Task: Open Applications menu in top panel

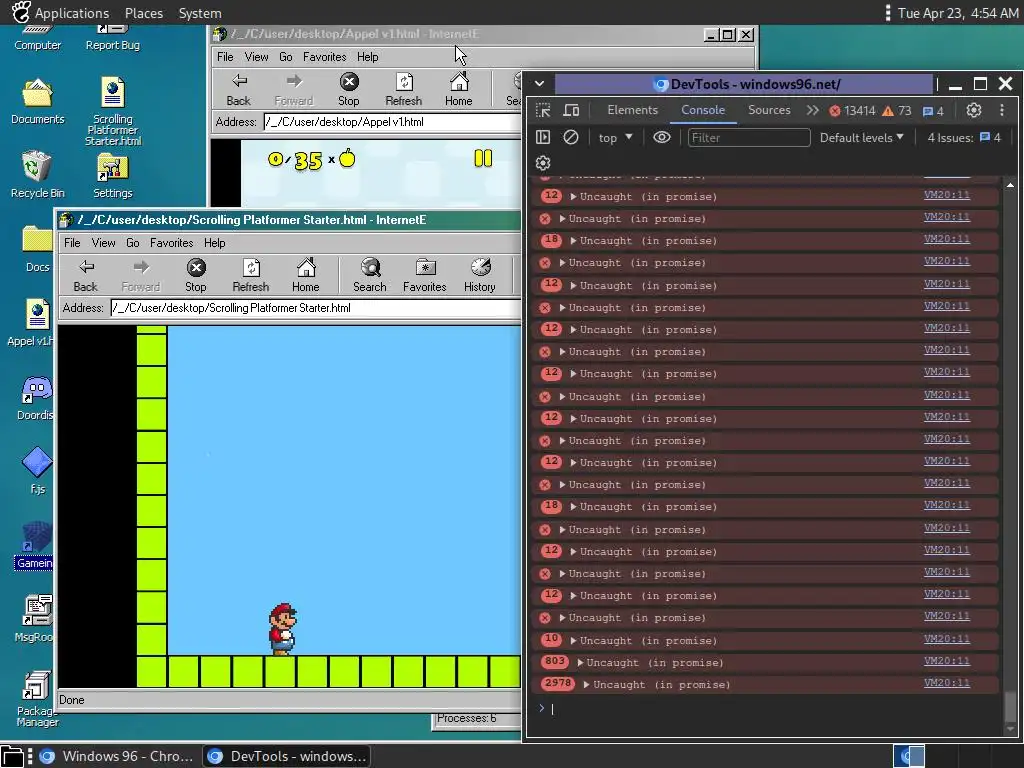Action: [x=72, y=13]
